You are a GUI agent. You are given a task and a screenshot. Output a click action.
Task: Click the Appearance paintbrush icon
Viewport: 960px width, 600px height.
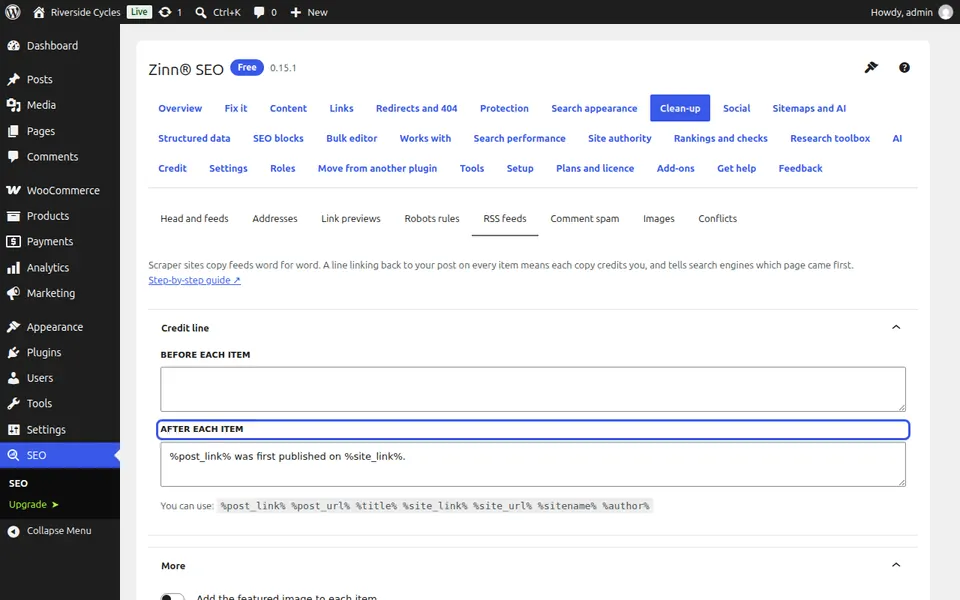coord(13,327)
